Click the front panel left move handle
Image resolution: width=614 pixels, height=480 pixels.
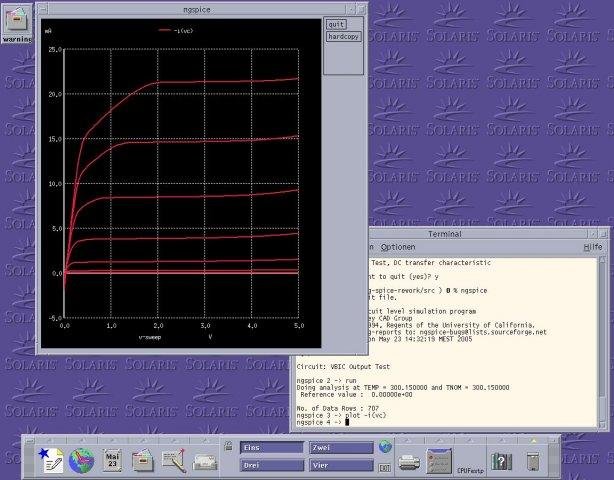click(29, 460)
